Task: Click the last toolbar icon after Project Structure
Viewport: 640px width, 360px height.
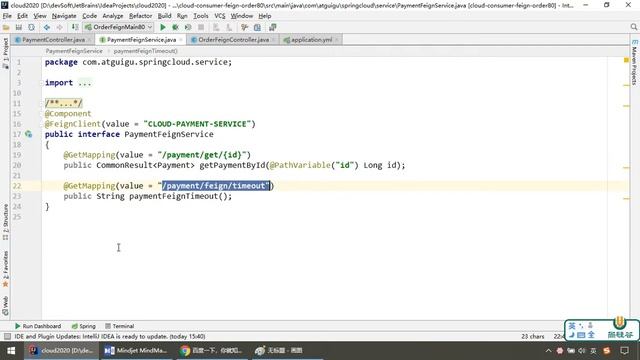Action: (x=272, y=27)
